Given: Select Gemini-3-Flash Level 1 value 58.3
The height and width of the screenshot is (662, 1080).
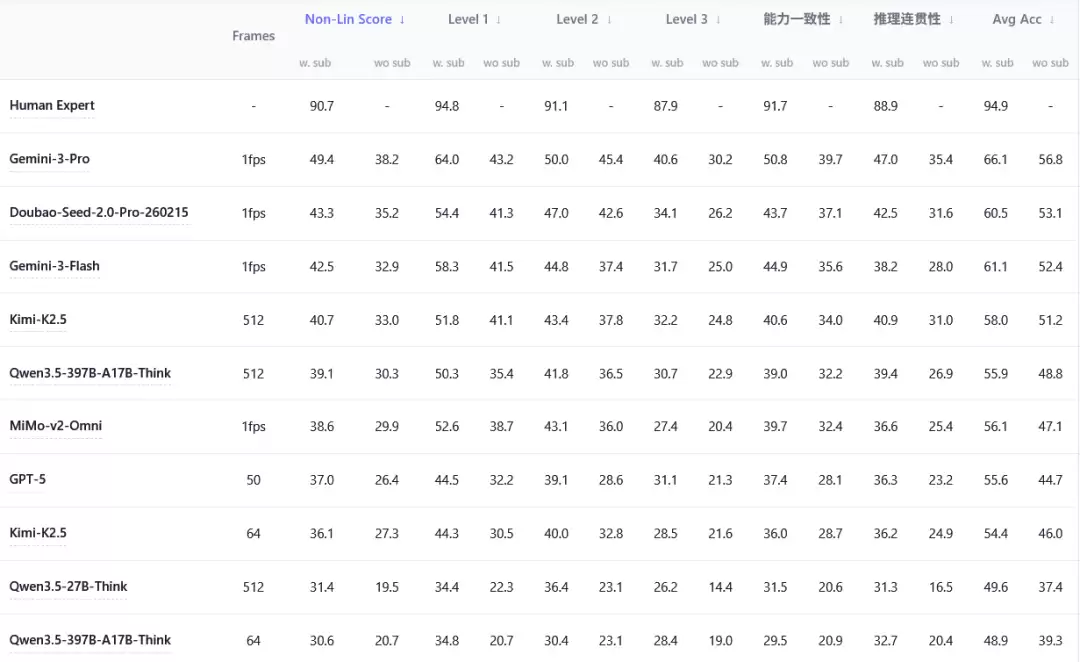Looking at the screenshot, I should tap(447, 267).
